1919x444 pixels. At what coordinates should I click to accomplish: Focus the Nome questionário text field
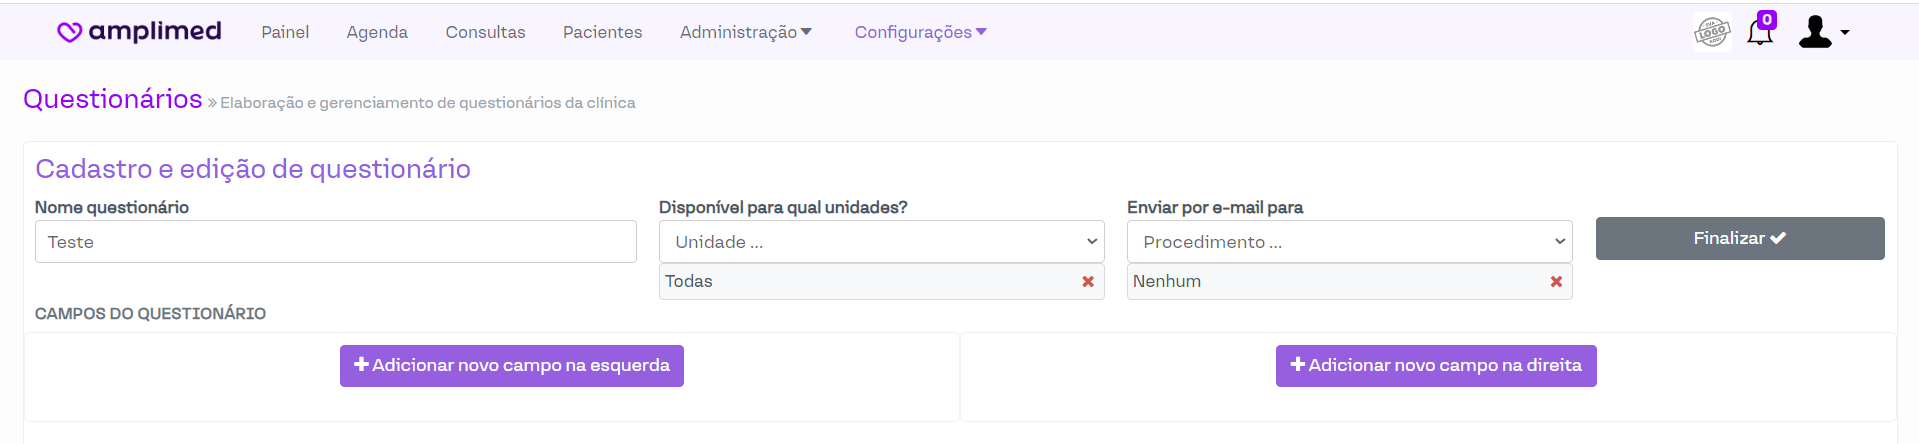[336, 242]
